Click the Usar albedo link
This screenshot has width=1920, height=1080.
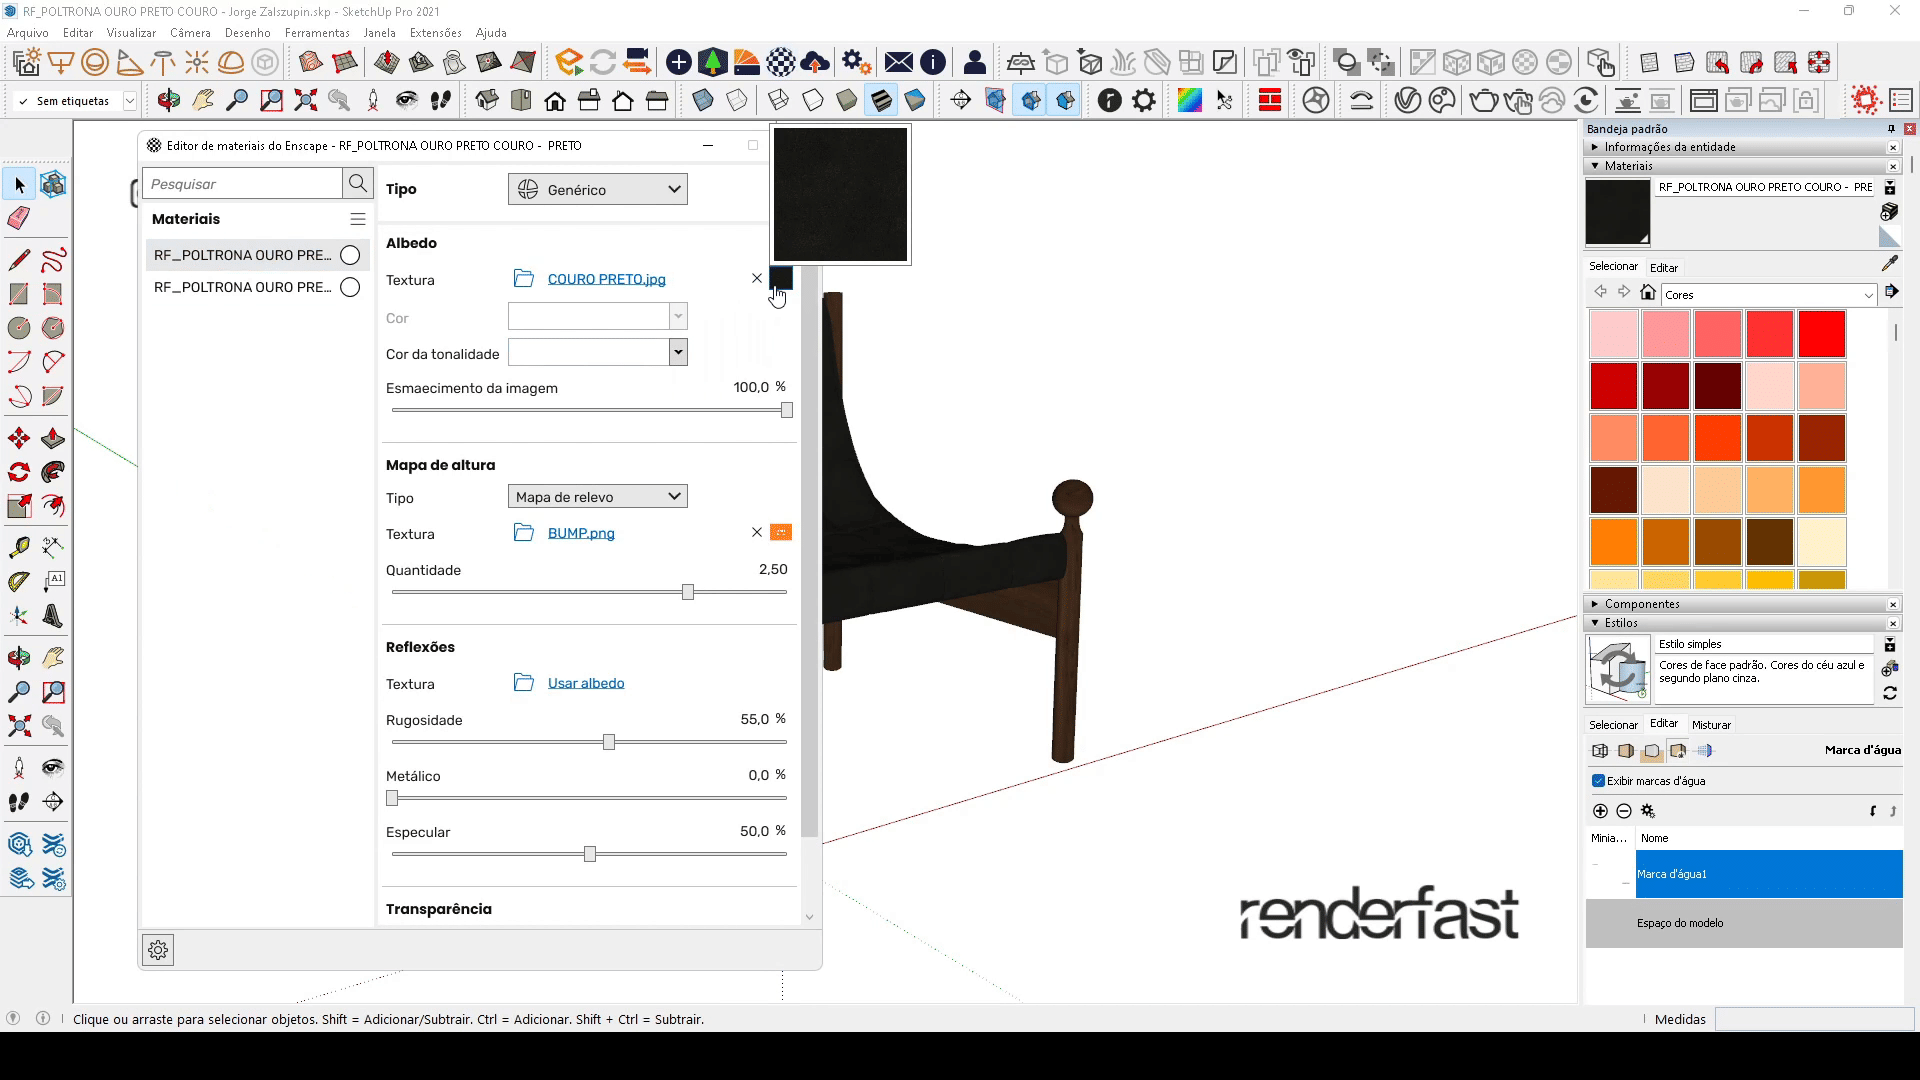tap(586, 684)
